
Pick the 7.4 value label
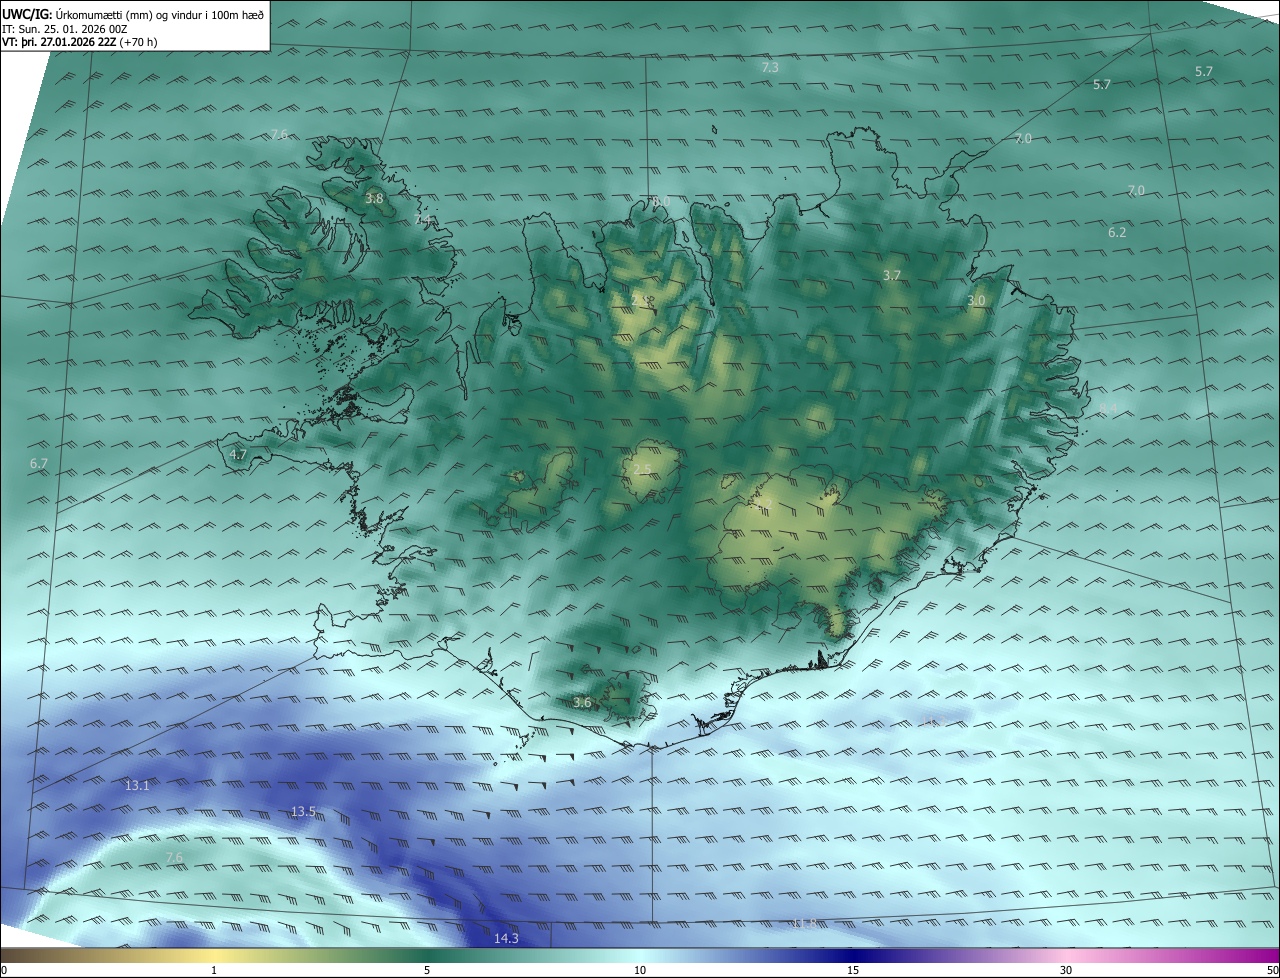tap(423, 219)
